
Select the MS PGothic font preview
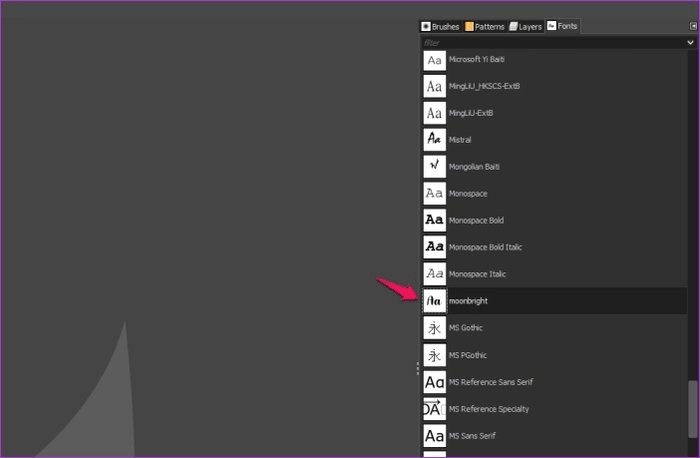click(x=434, y=355)
